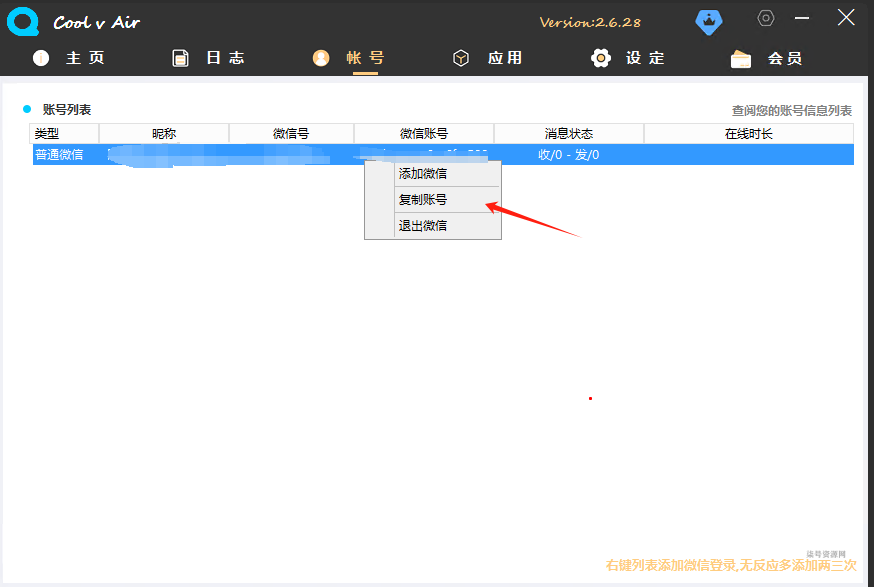Click the 账号列表 section title

pos(67,110)
